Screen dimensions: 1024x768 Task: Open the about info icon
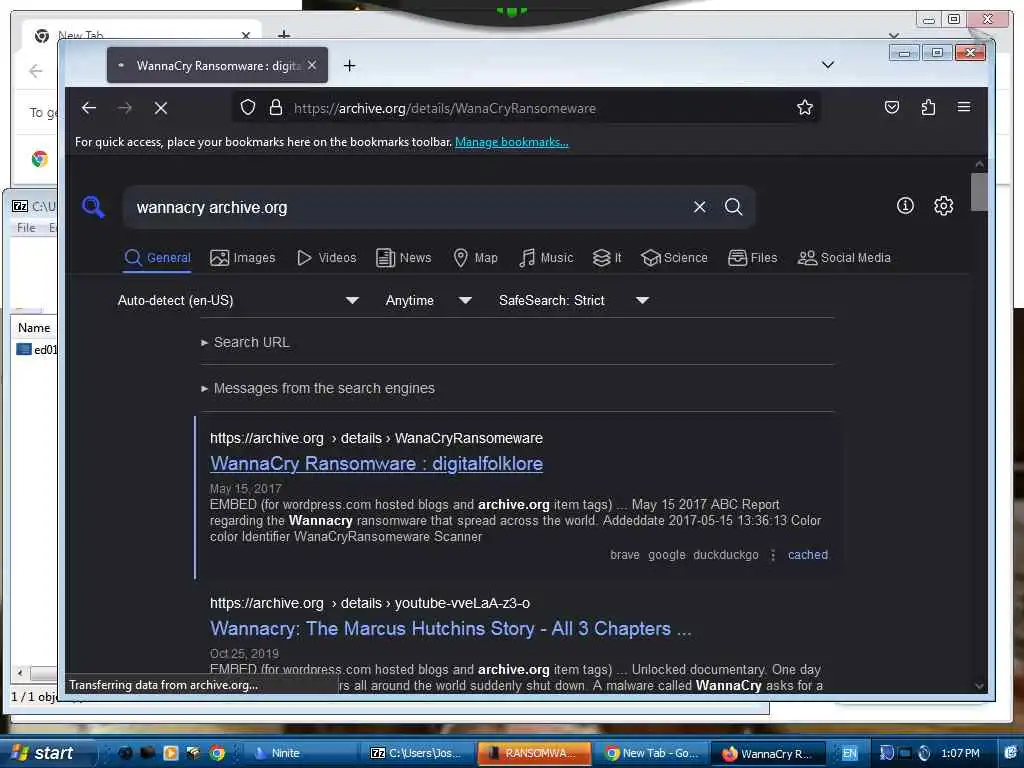905,206
